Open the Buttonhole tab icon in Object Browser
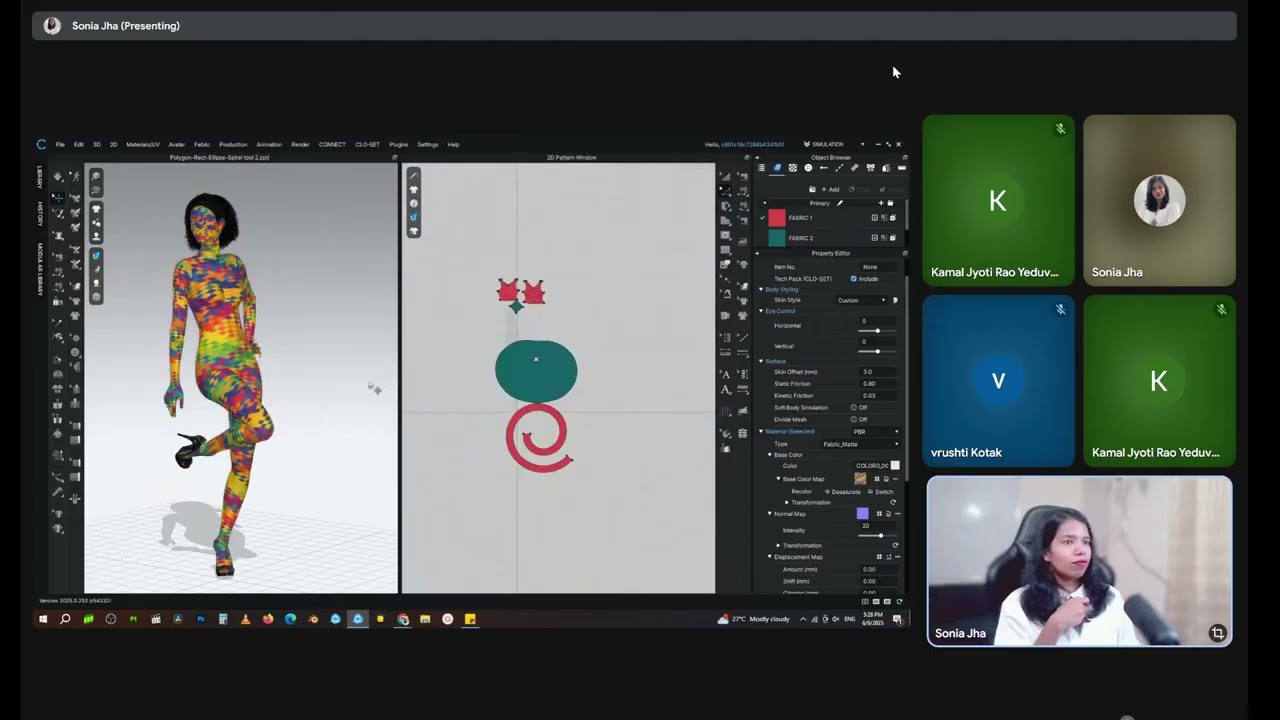The width and height of the screenshot is (1280, 720). 824,167
